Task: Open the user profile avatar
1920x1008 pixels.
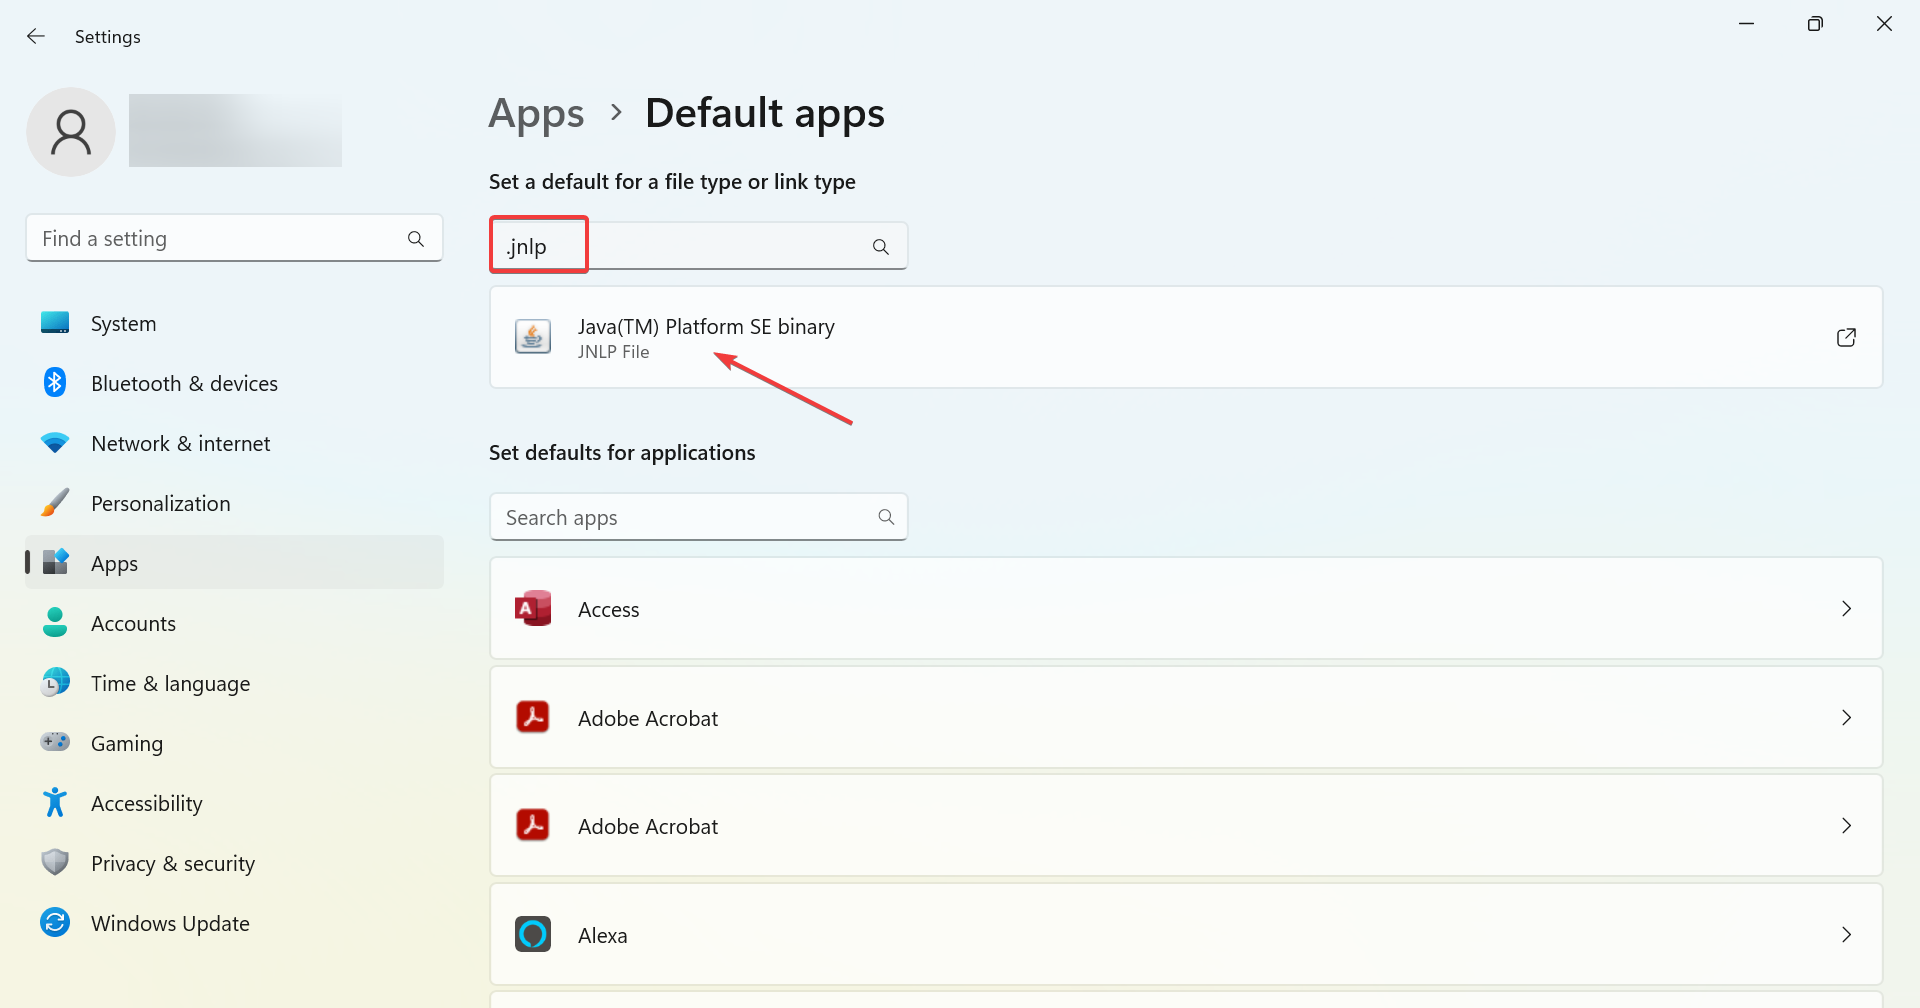Action: 71,132
